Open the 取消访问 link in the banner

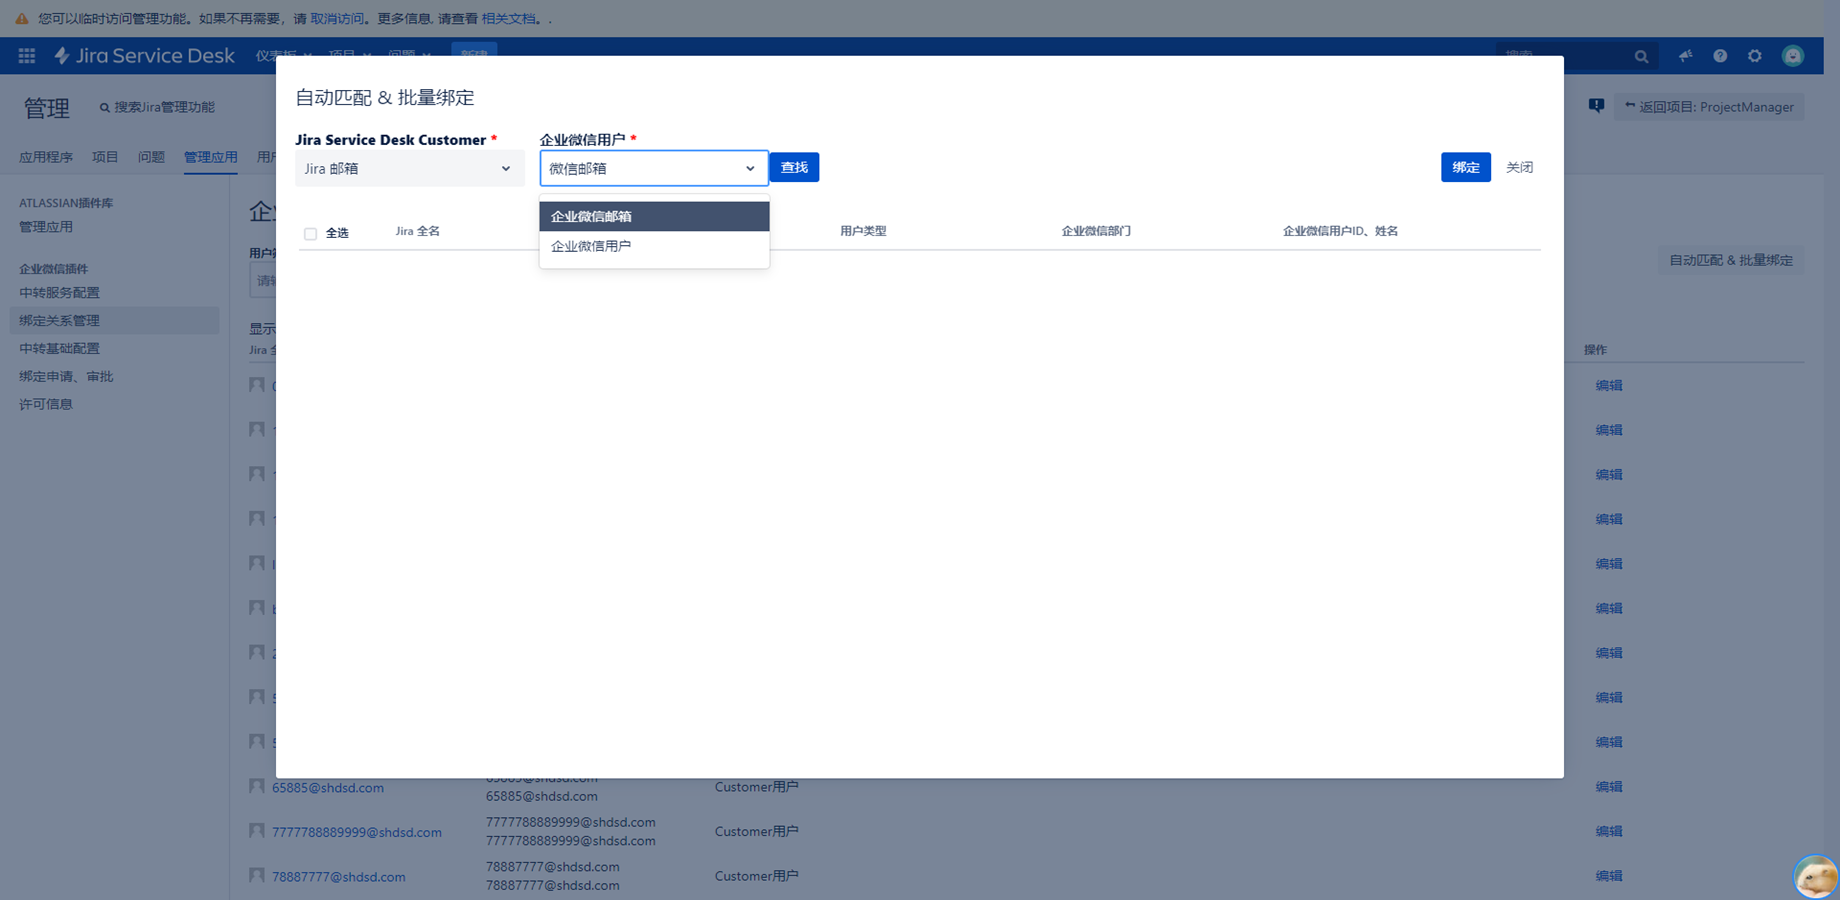click(x=337, y=18)
